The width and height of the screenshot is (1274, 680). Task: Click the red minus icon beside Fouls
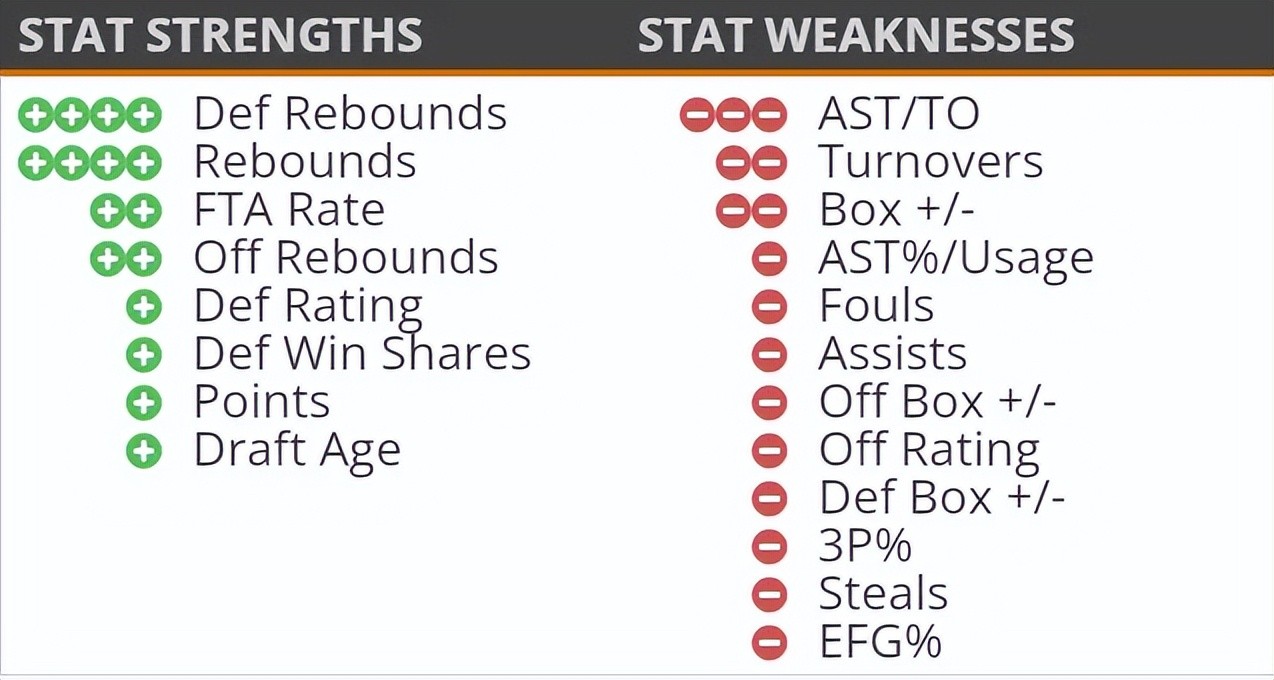(769, 307)
